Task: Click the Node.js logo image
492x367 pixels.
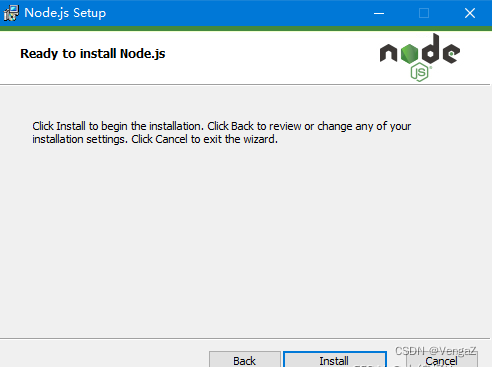Action: (420, 57)
